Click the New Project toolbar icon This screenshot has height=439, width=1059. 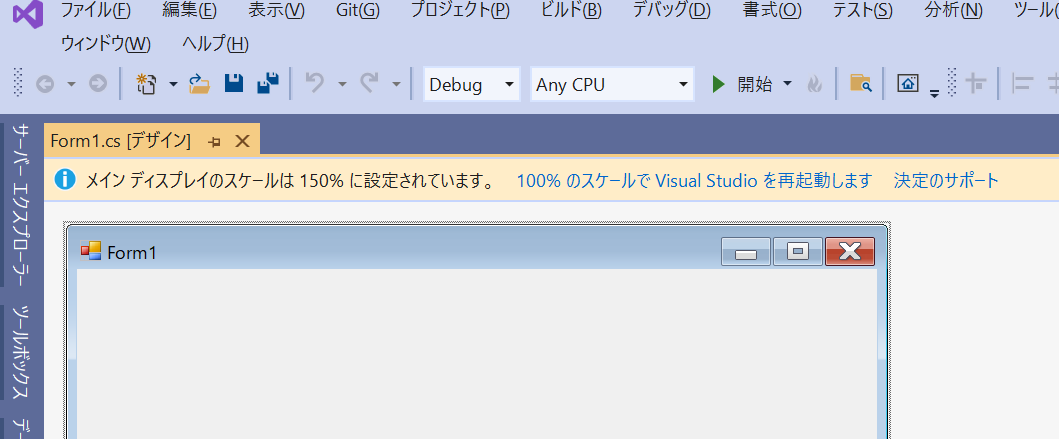click(147, 84)
